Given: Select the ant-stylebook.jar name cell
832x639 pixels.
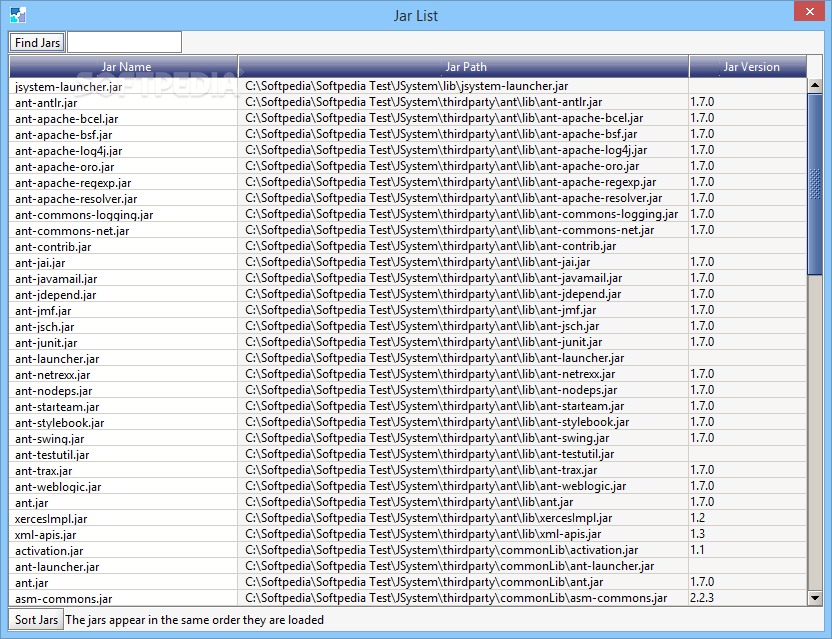Looking at the screenshot, I should pyautogui.click(x=124, y=422).
